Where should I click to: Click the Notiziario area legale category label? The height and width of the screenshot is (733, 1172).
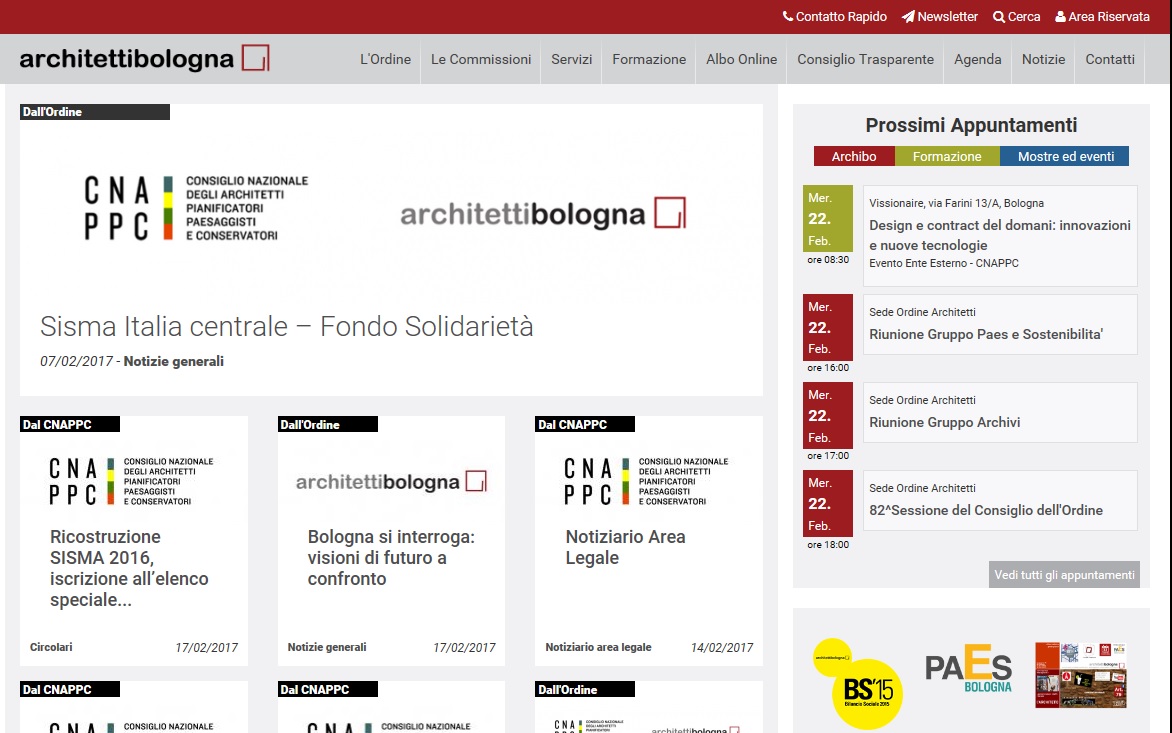pyautogui.click(x=598, y=647)
